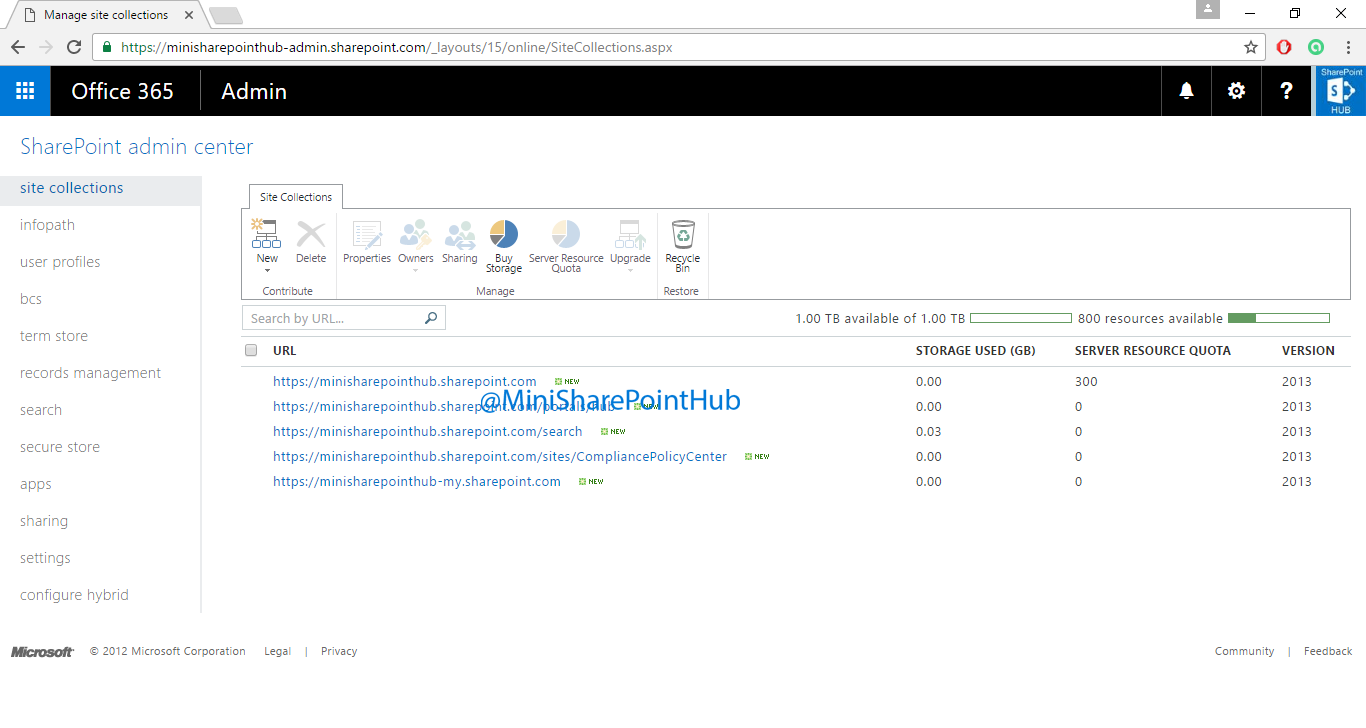
Task: Open the CompliancePolicyCenter site collection link
Action: point(500,456)
